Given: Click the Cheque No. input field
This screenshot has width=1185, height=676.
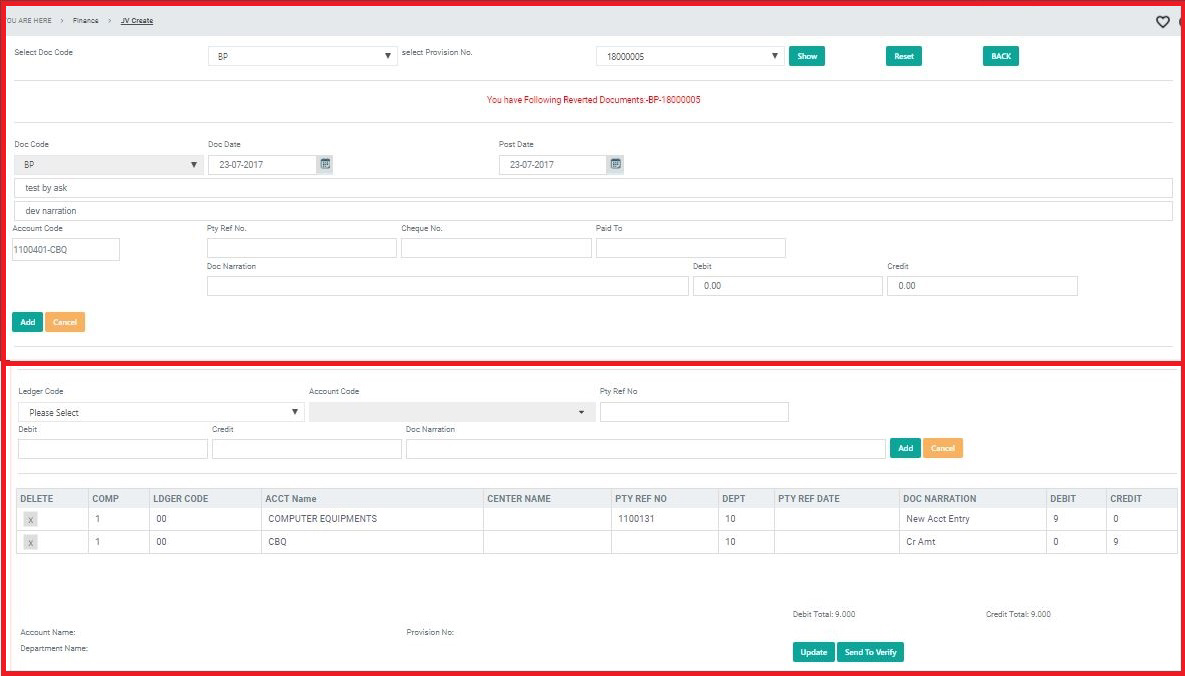Looking at the screenshot, I should (496, 248).
